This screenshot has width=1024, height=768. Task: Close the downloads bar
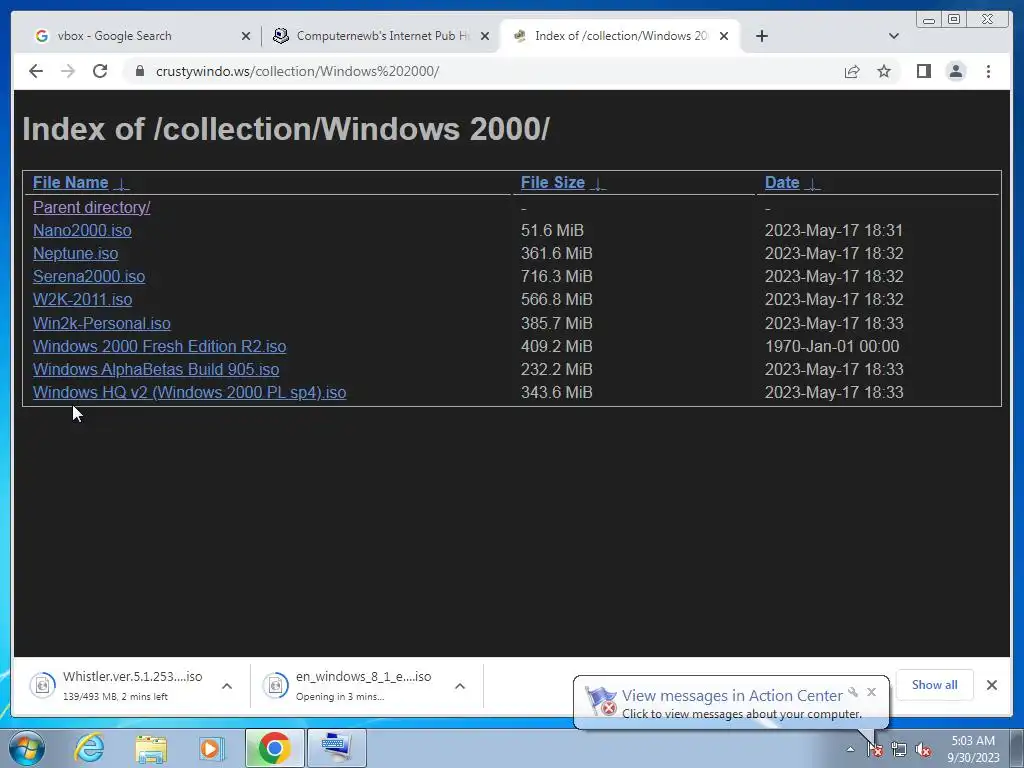coord(991,684)
